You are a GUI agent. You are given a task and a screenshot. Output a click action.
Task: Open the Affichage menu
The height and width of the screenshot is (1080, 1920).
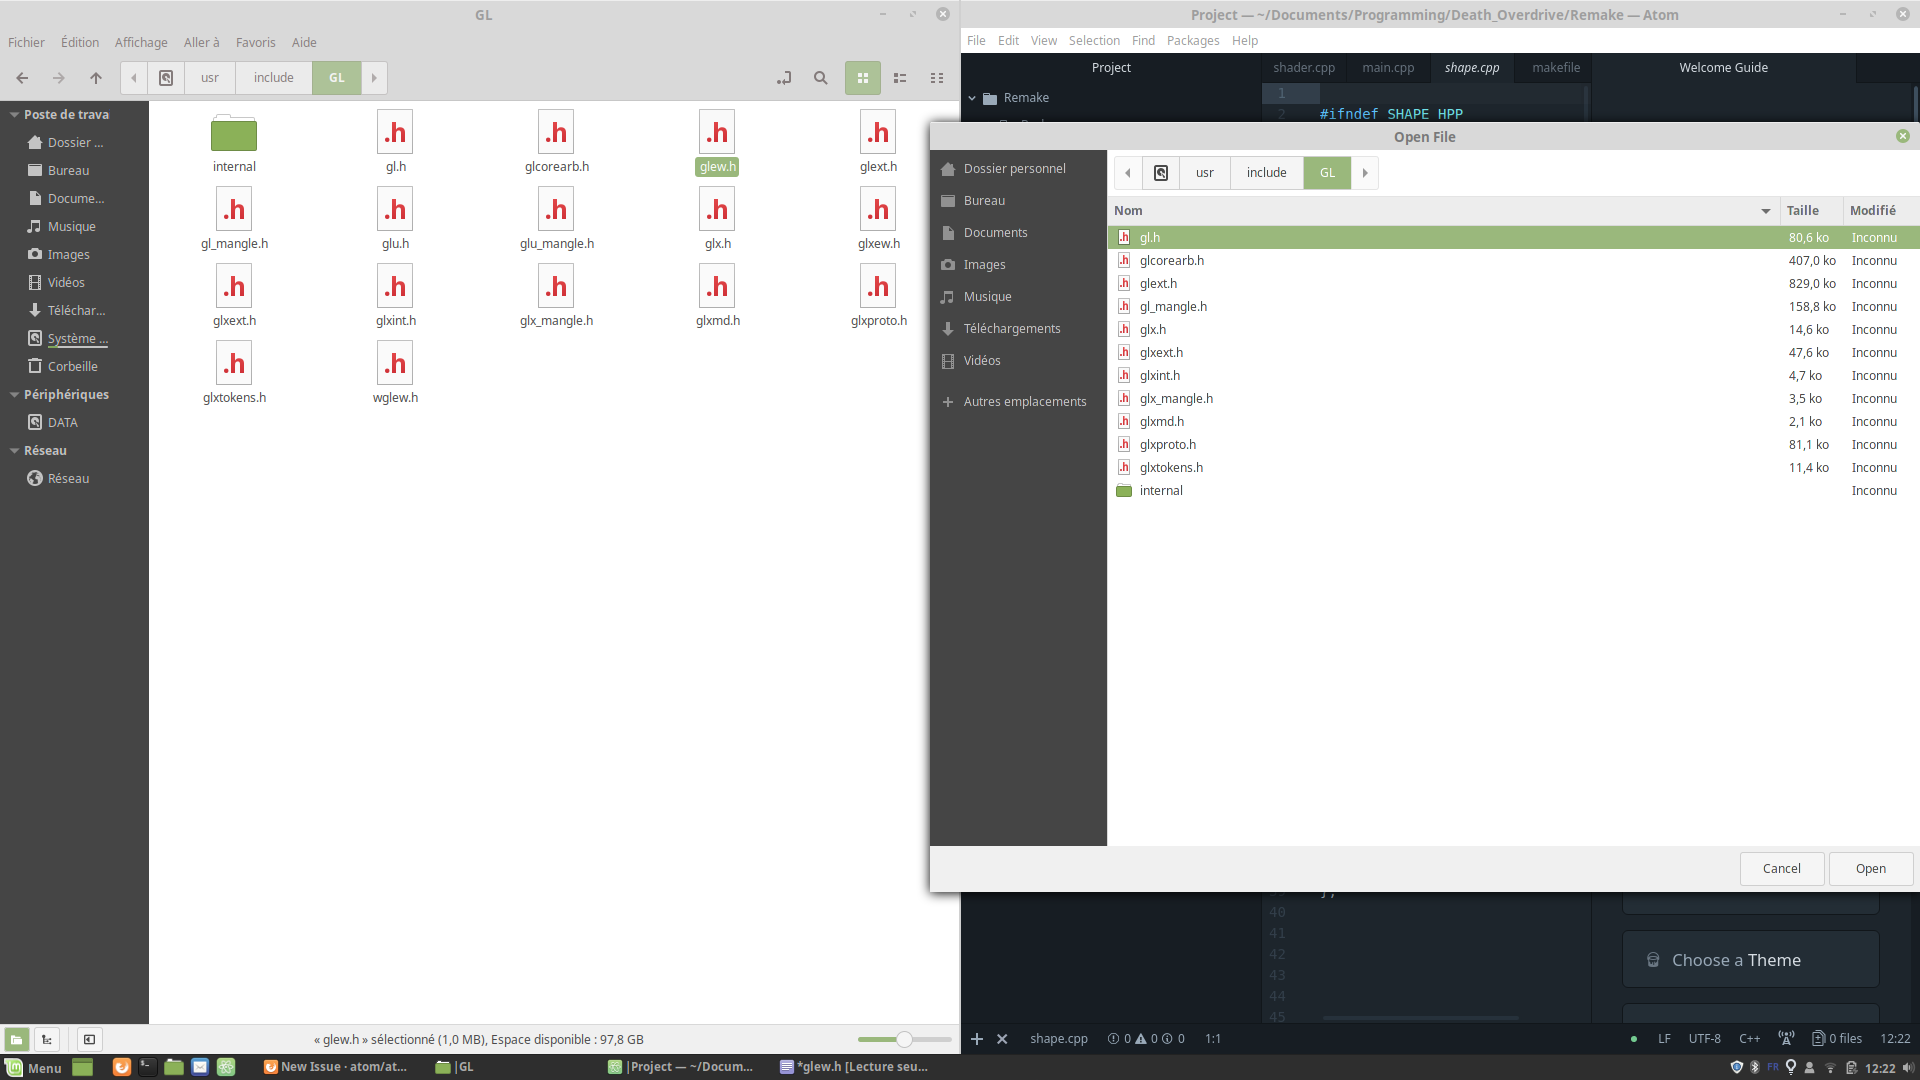coord(141,42)
